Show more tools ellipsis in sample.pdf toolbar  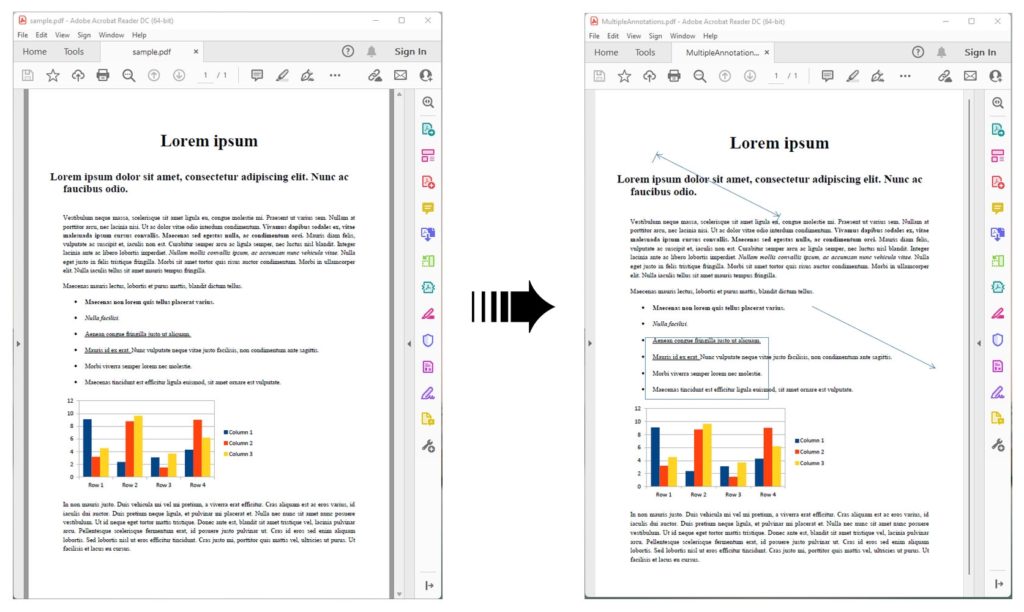point(335,75)
